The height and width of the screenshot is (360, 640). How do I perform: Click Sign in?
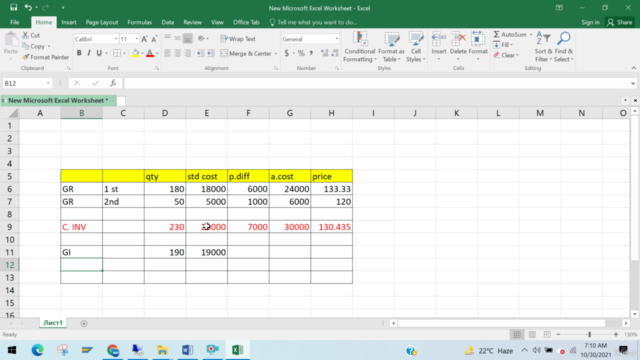coord(590,22)
